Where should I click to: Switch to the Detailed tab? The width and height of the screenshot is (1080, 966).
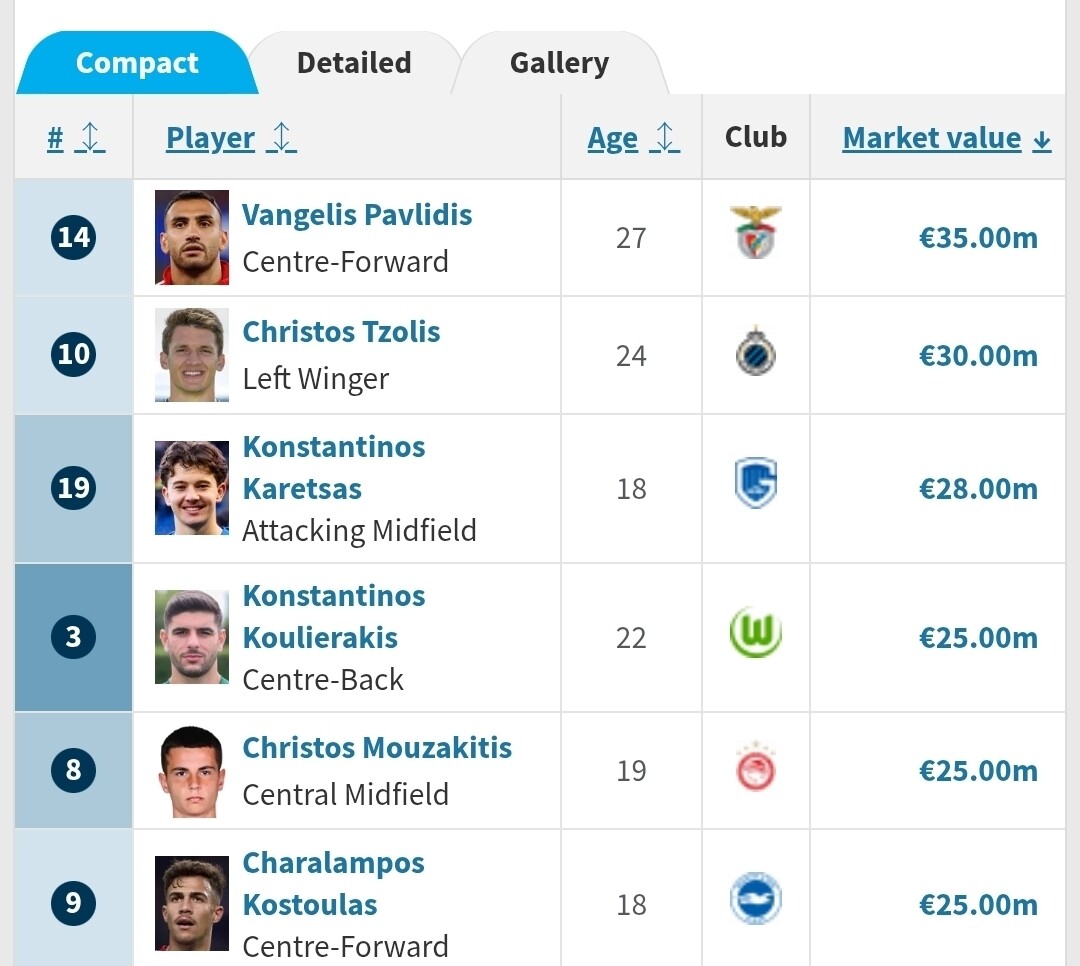point(354,63)
